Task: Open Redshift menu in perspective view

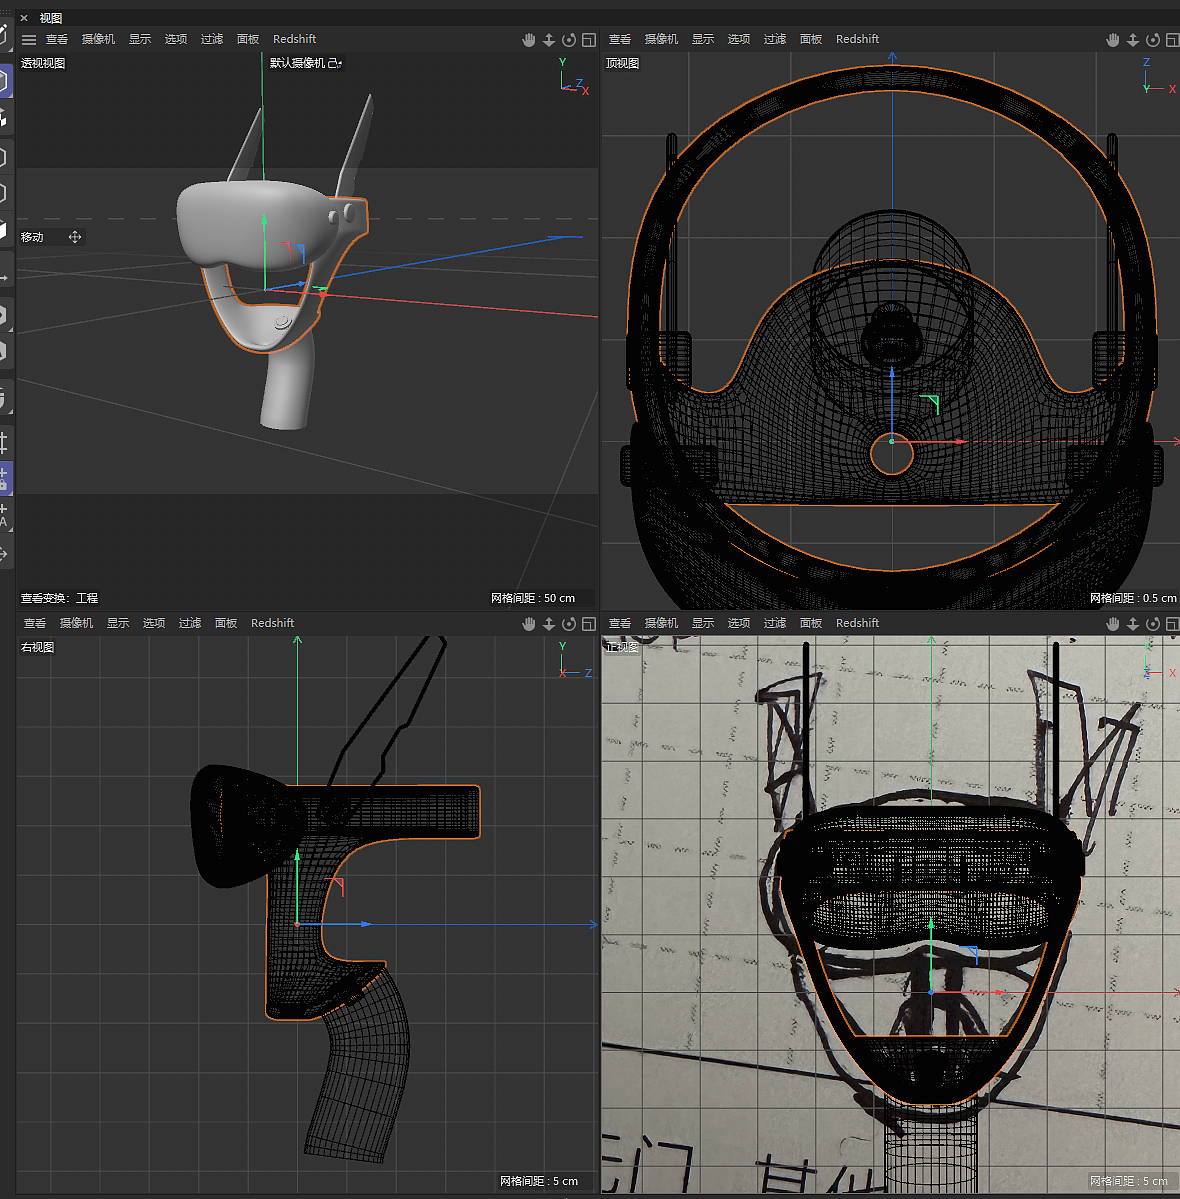Action: point(294,39)
